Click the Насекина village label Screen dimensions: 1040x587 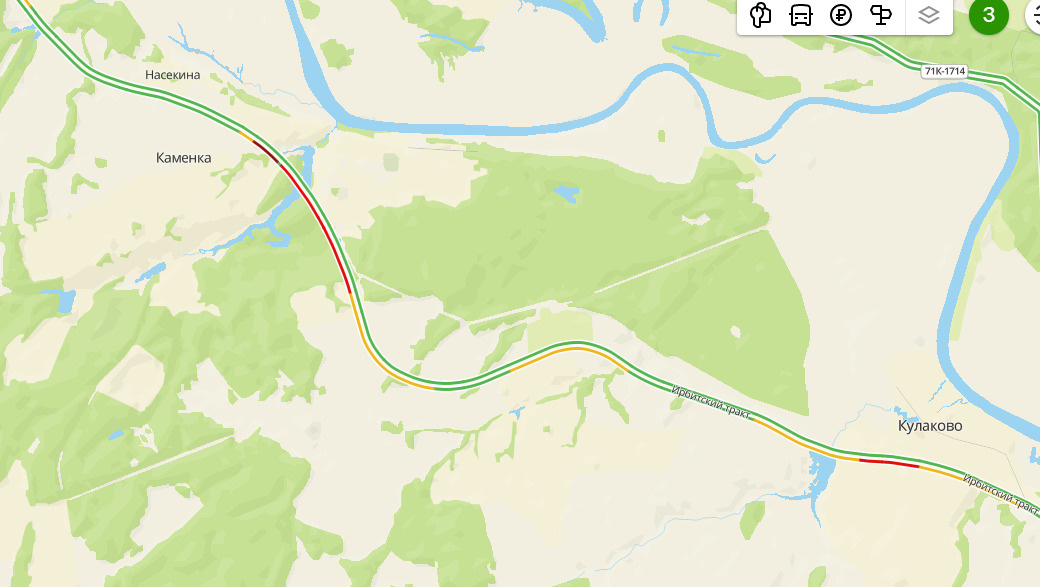[x=172, y=75]
